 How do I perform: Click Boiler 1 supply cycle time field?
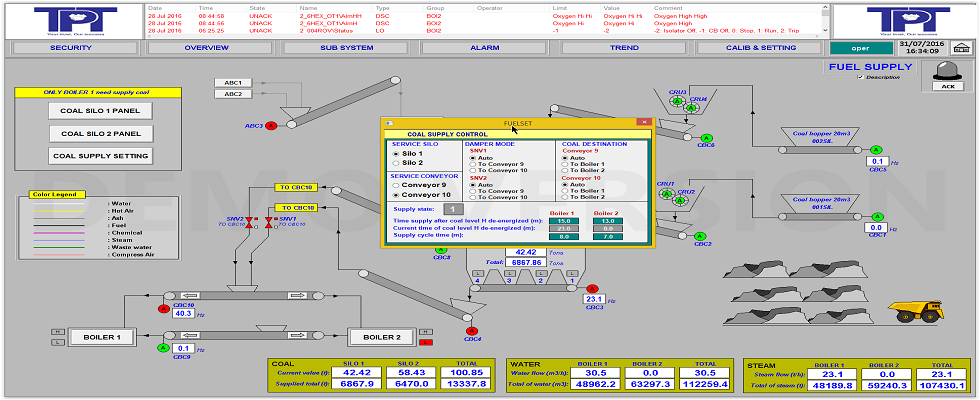pyautogui.click(x=564, y=236)
